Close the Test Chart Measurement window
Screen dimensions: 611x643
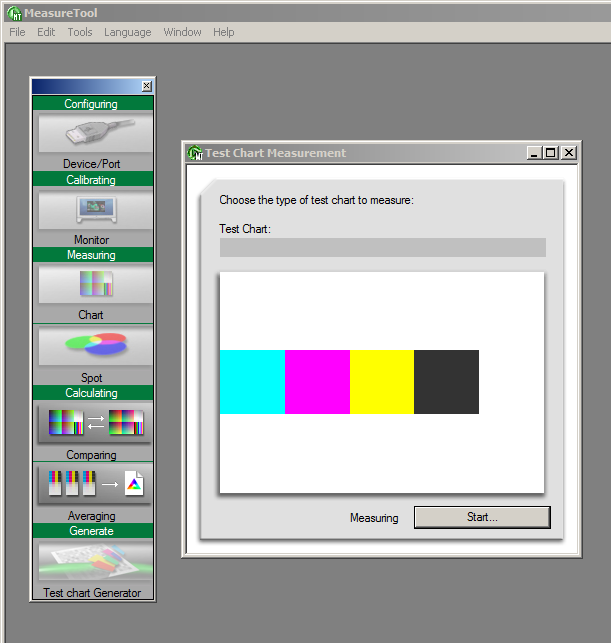[569, 153]
